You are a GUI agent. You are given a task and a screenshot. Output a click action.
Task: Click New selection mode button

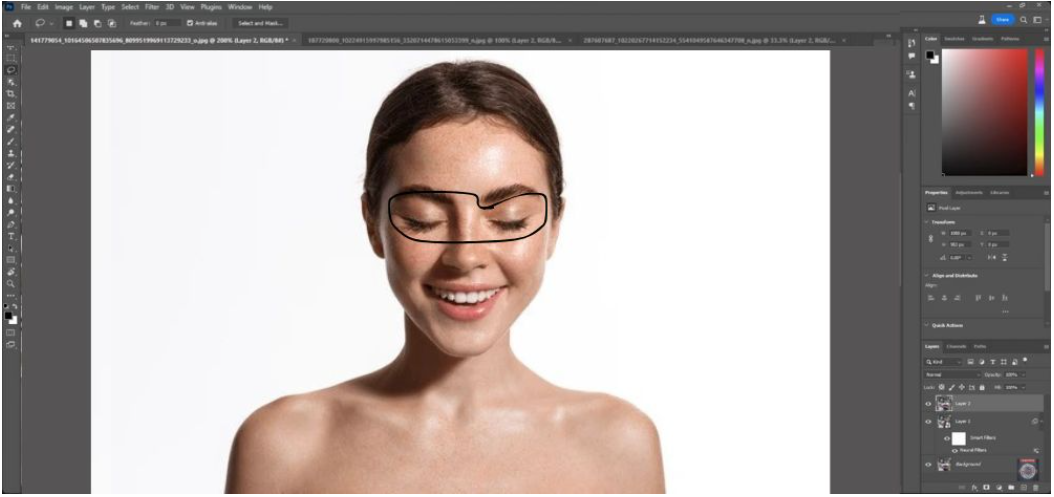coord(68,23)
